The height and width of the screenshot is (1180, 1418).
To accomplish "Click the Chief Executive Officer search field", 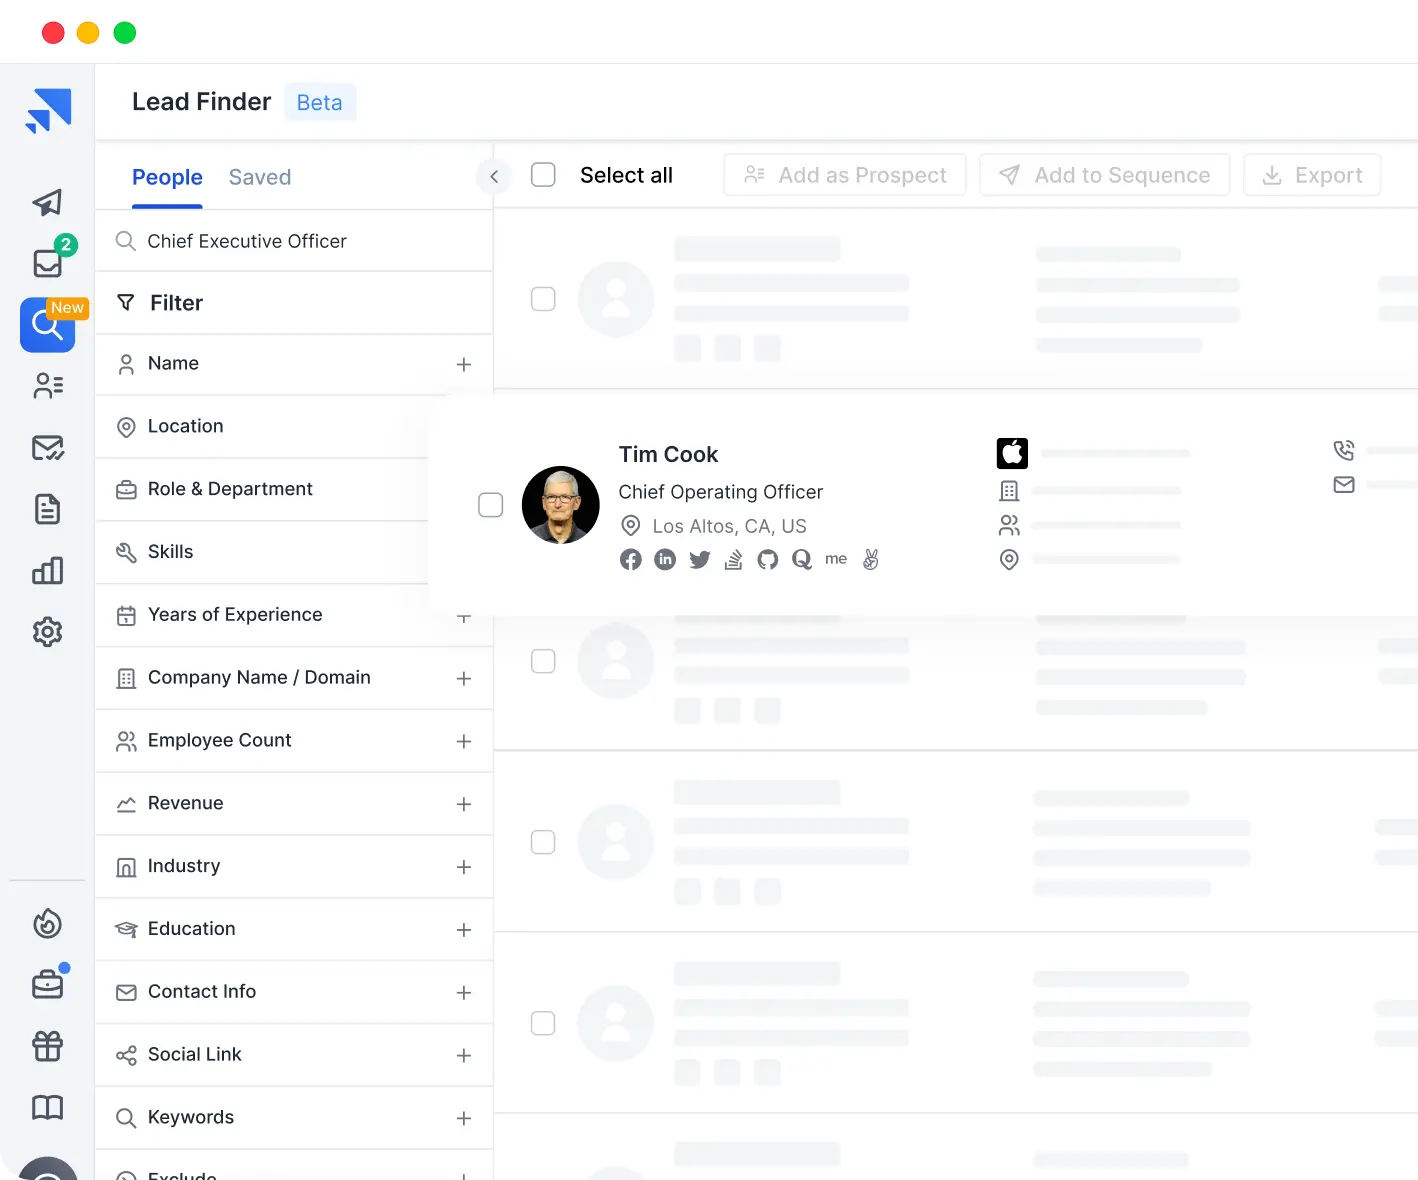I will pos(300,241).
